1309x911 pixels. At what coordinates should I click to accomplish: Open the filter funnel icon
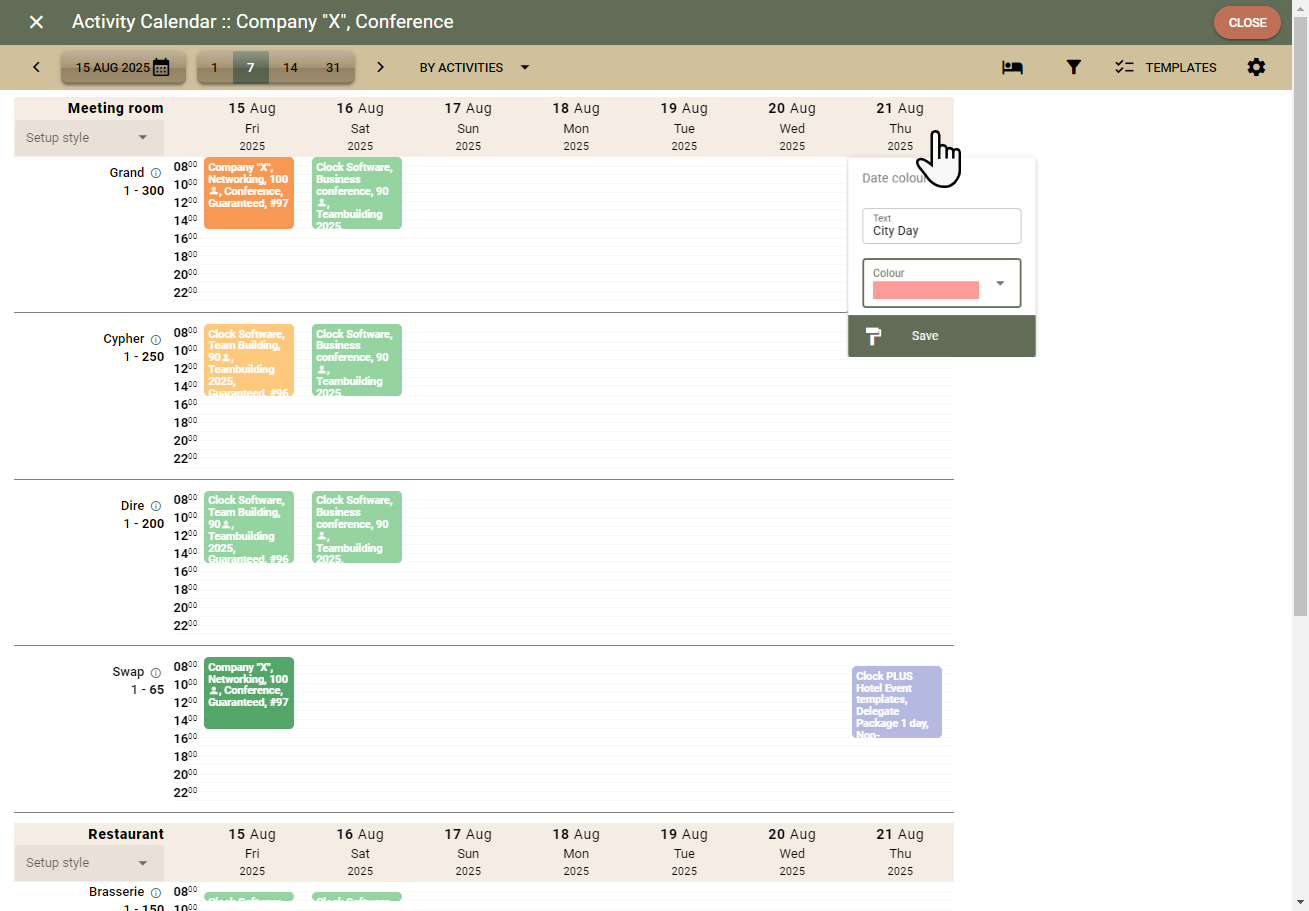[x=1073, y=67]
